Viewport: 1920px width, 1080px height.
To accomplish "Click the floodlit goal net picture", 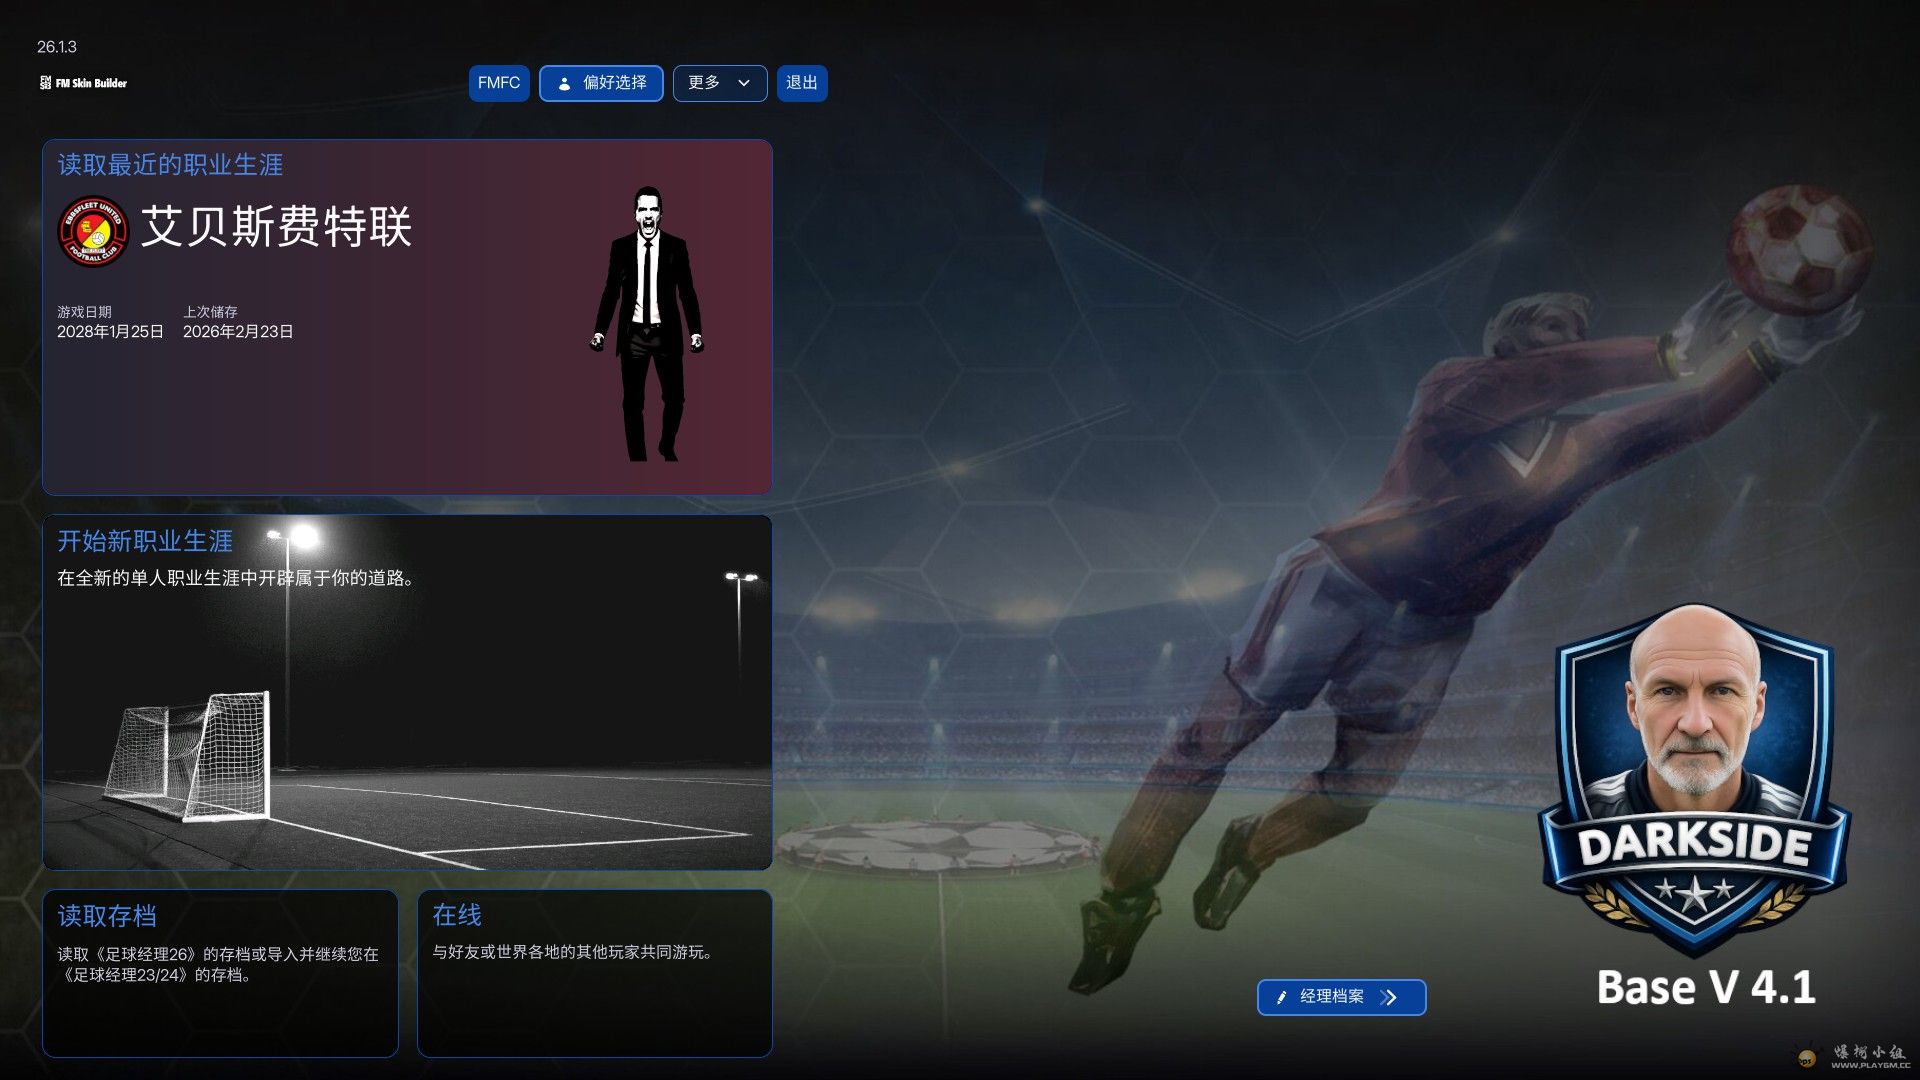I will tap(190, 755).
